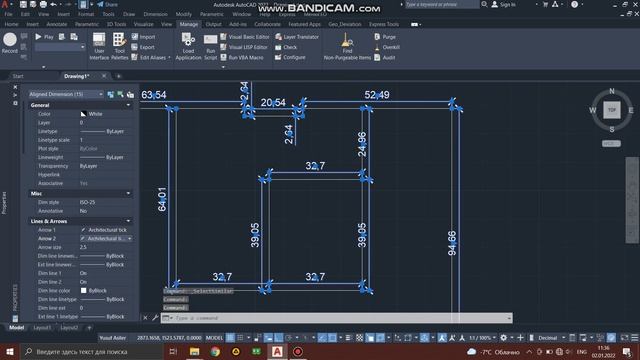Screen dimensions: 640x360
Task: Open workspace switching gear in status bar
Action: 504,338
